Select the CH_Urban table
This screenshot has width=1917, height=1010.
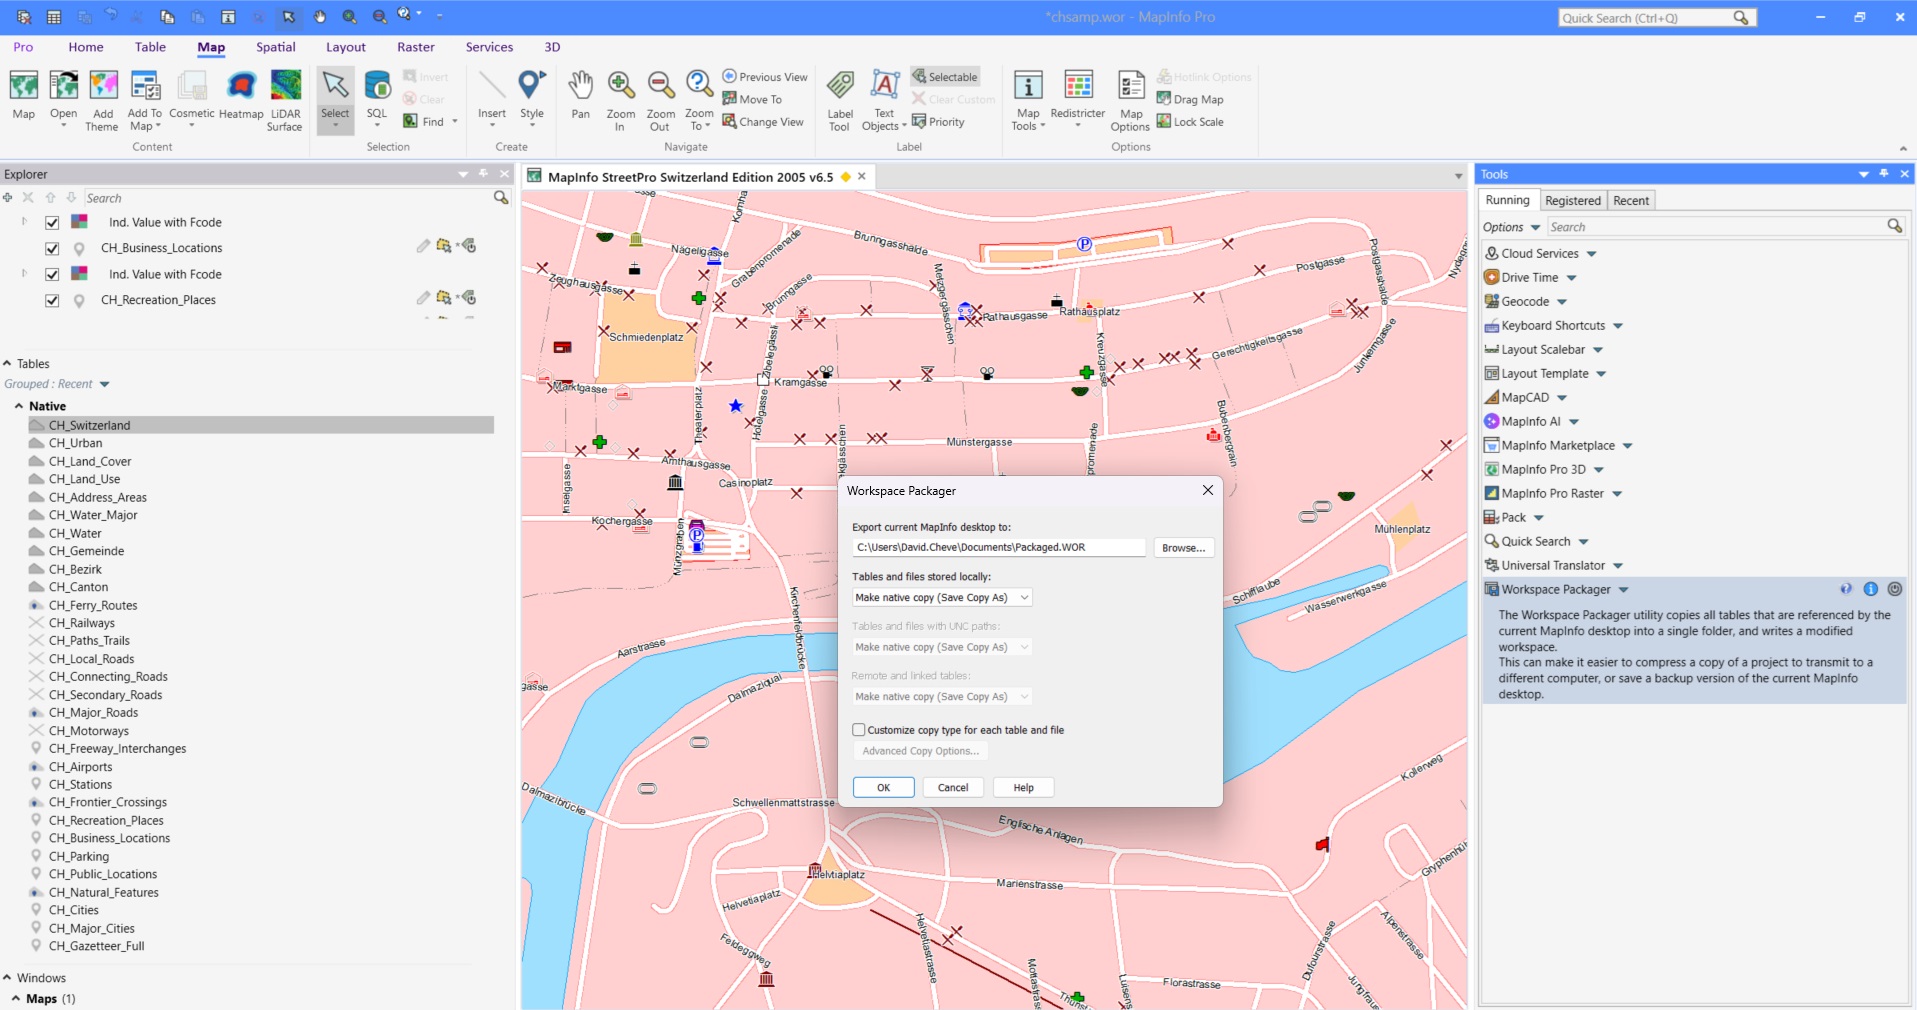[76, 443]
